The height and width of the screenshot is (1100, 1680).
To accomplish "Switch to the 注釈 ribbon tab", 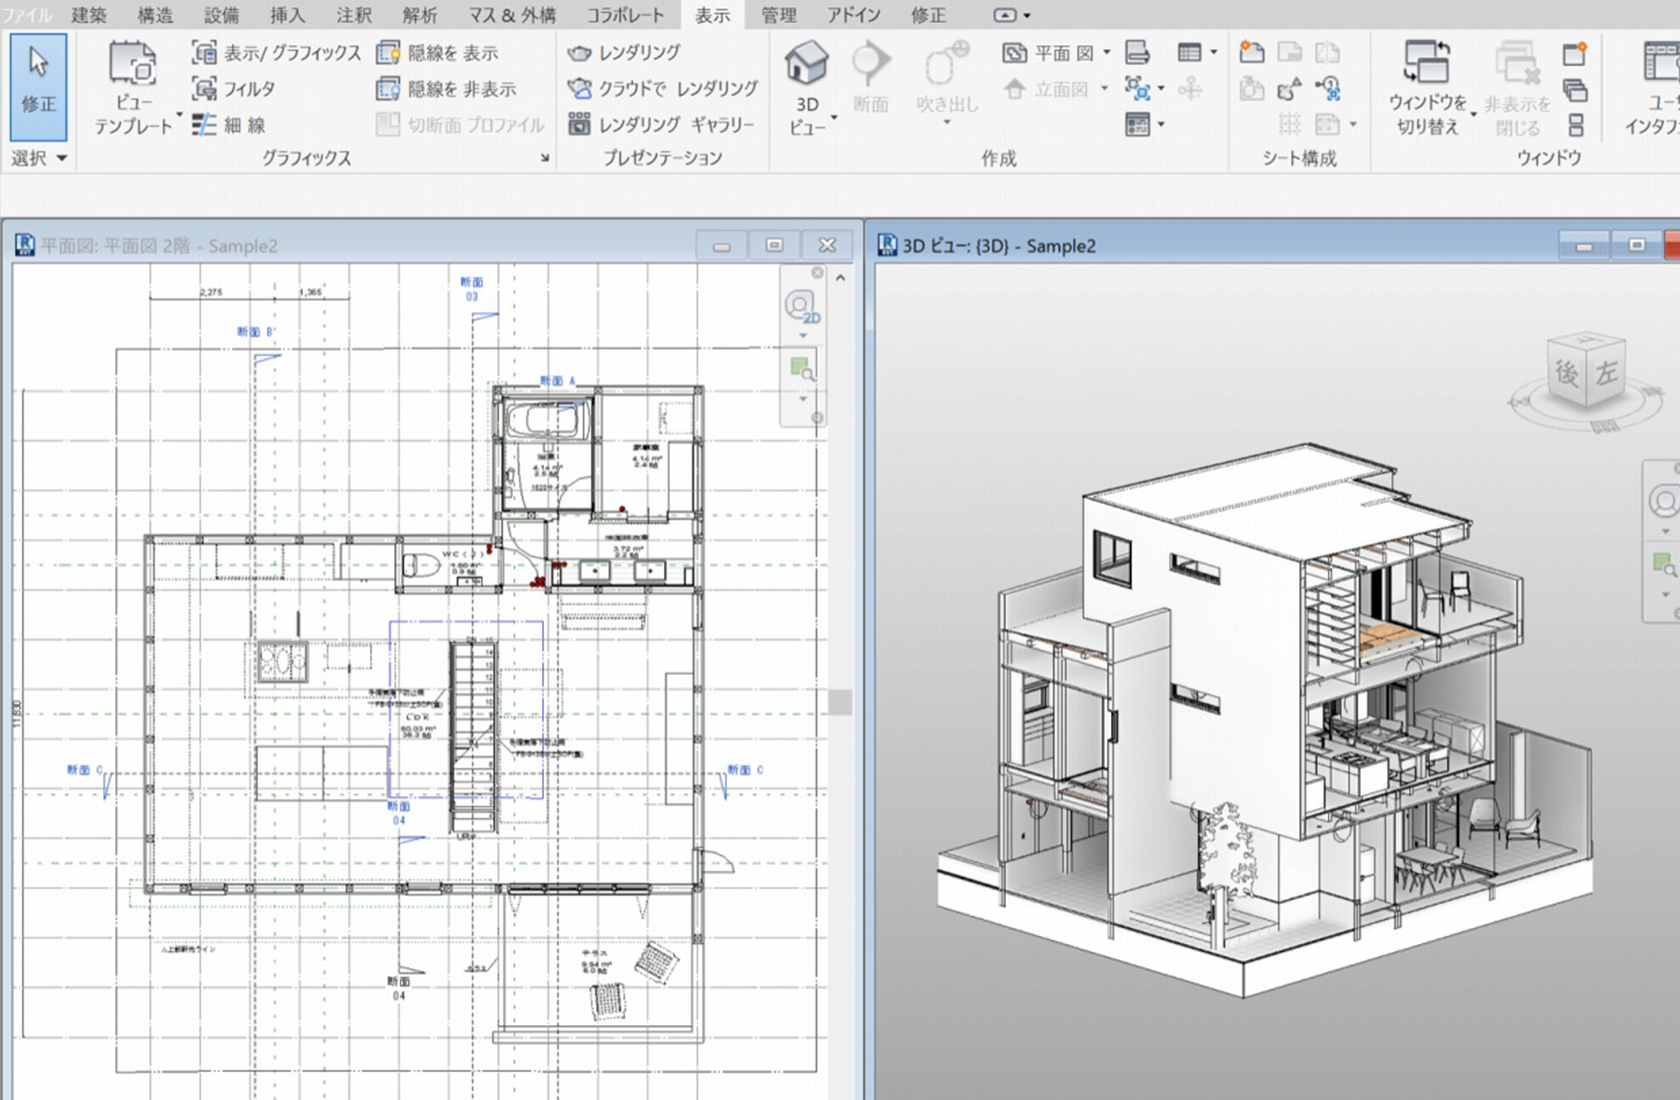I will click(x=353, y=15).
